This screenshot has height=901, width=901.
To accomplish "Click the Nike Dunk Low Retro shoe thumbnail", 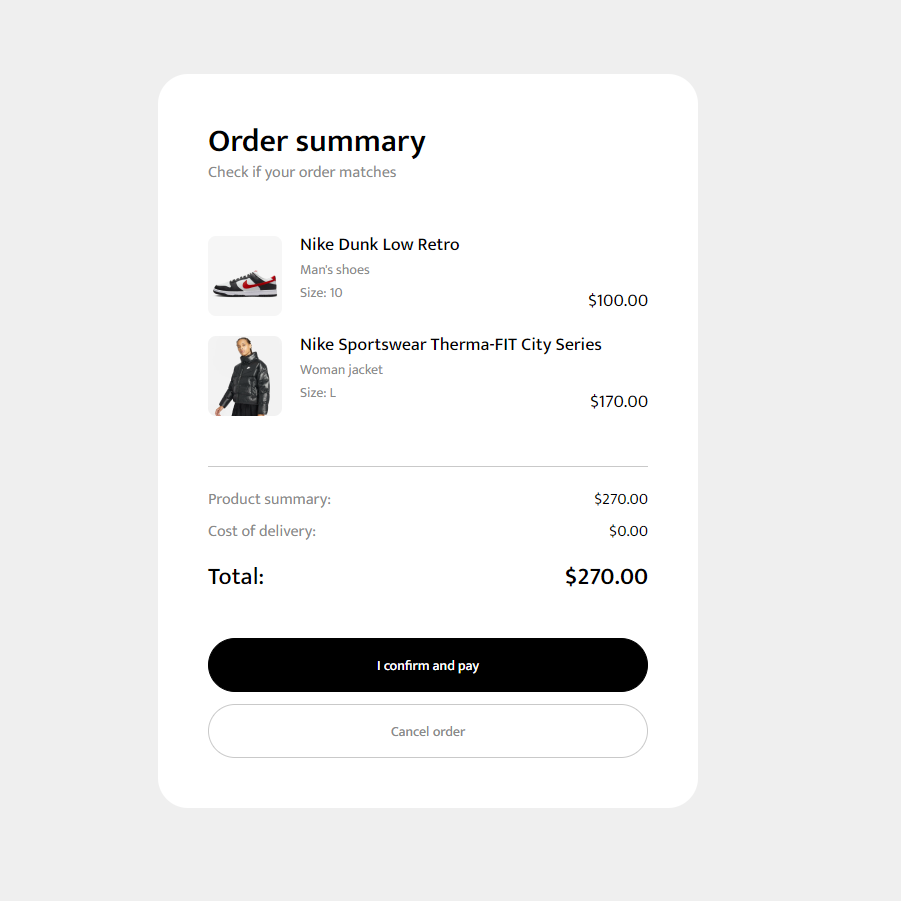I will 244,275.
